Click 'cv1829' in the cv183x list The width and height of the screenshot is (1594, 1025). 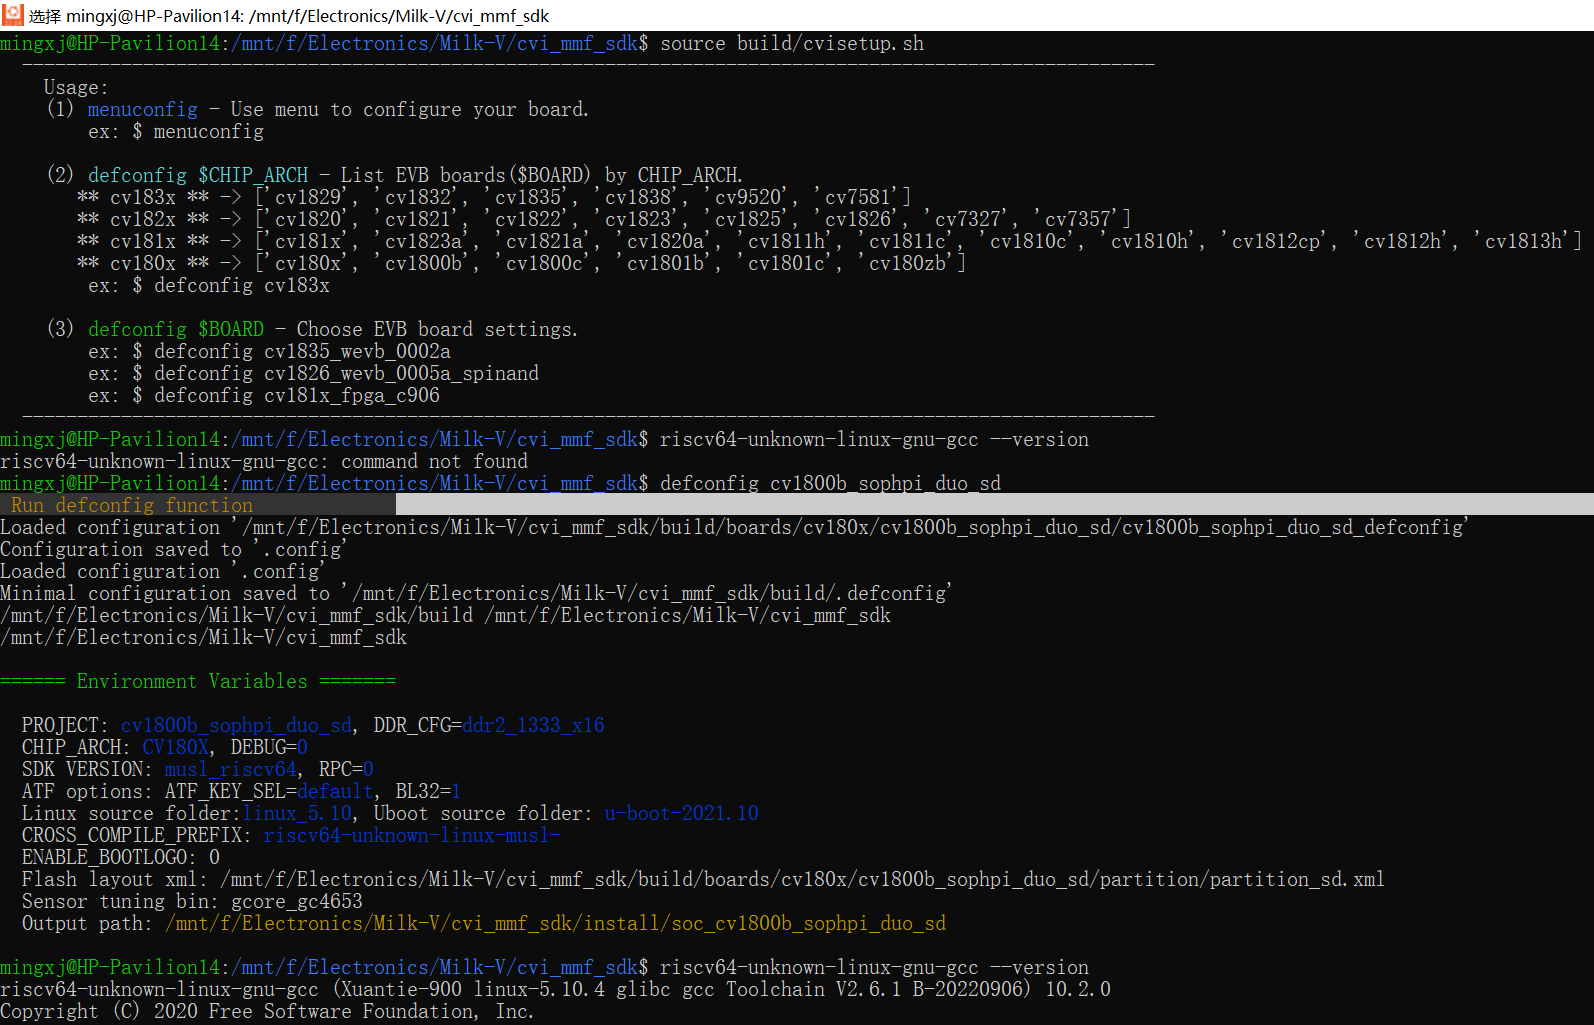click(309, 198)
